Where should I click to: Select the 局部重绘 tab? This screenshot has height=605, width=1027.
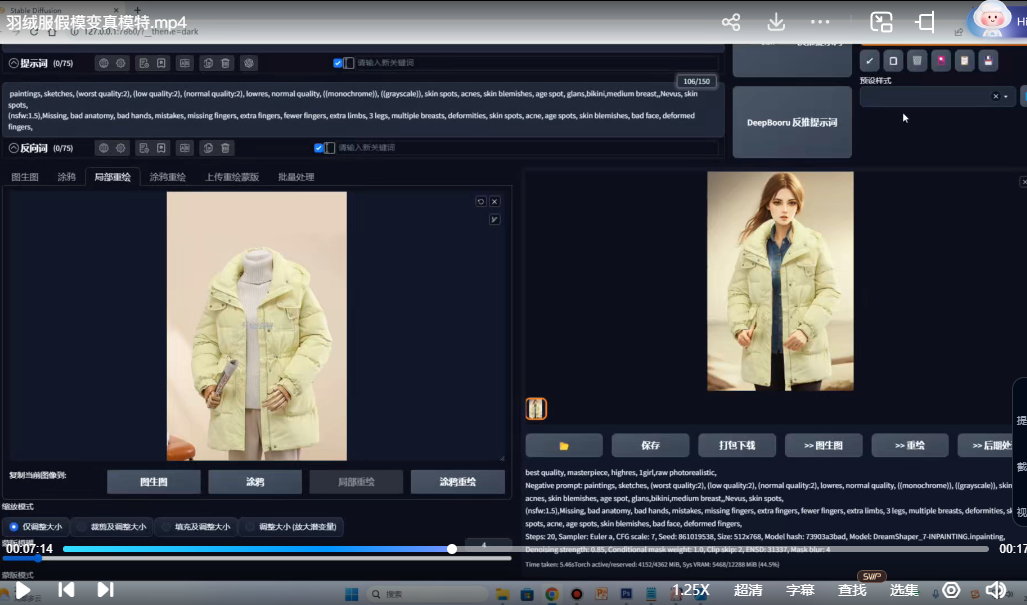(113, 177)
